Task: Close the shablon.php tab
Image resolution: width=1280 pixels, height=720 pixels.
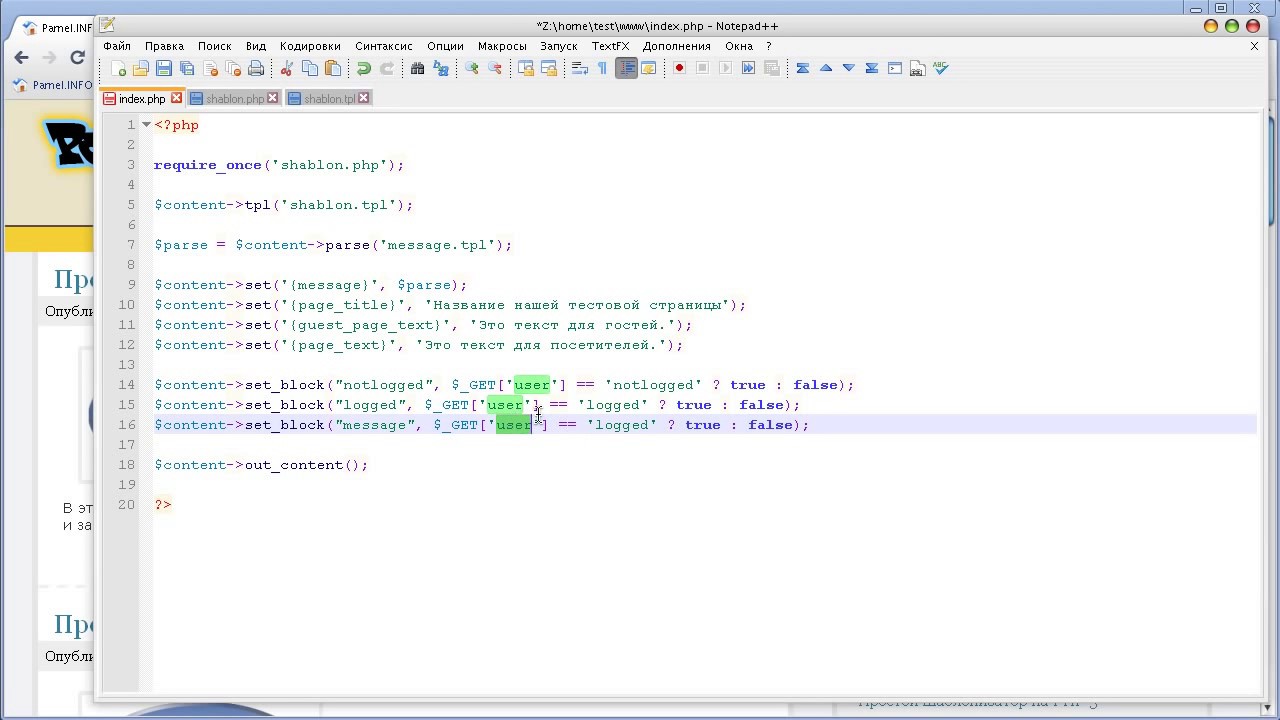Action: tap(273, 98)
